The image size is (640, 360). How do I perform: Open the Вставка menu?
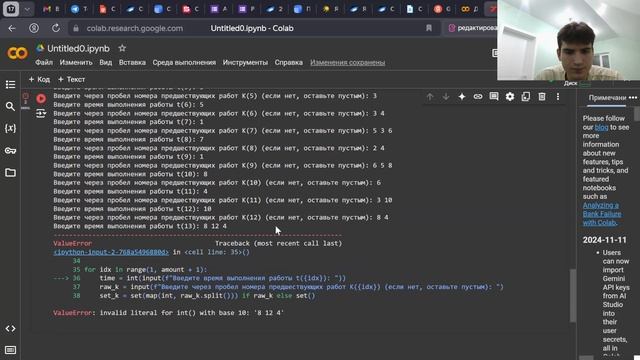coord(132,62)
